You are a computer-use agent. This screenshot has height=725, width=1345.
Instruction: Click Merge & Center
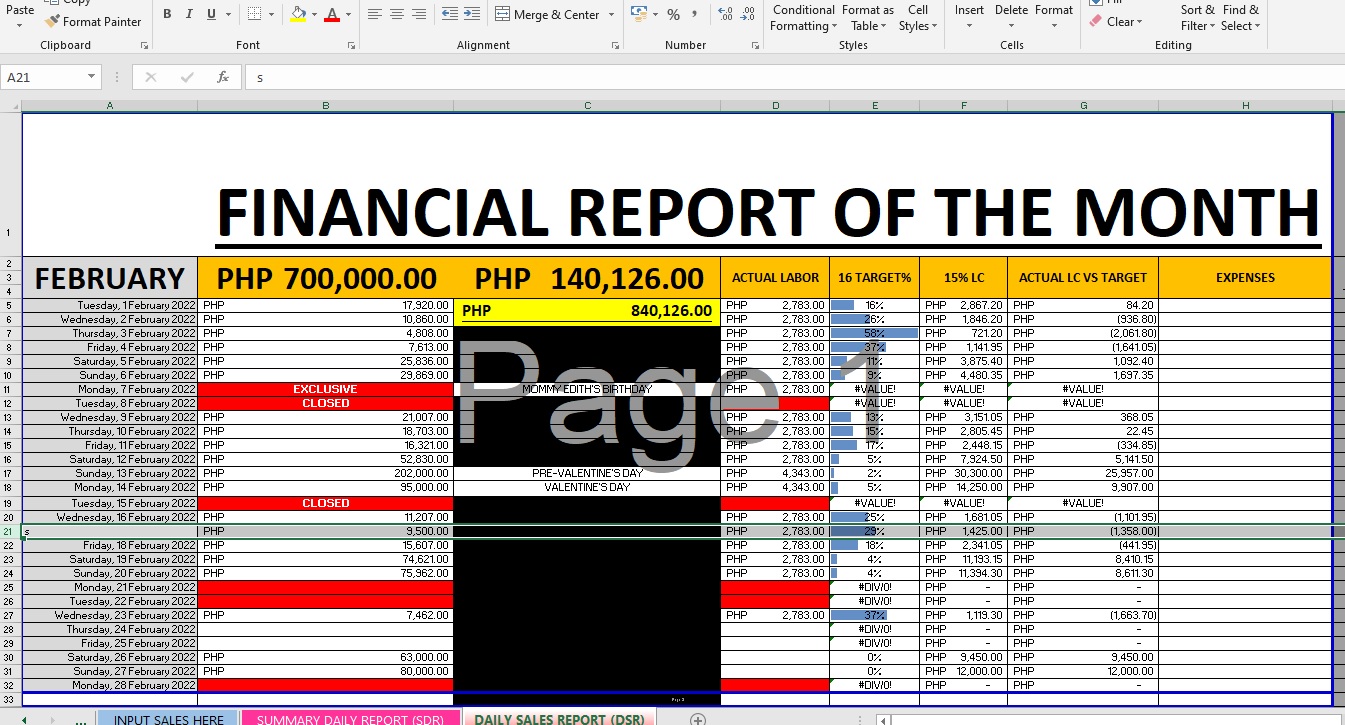coord(546,15)
